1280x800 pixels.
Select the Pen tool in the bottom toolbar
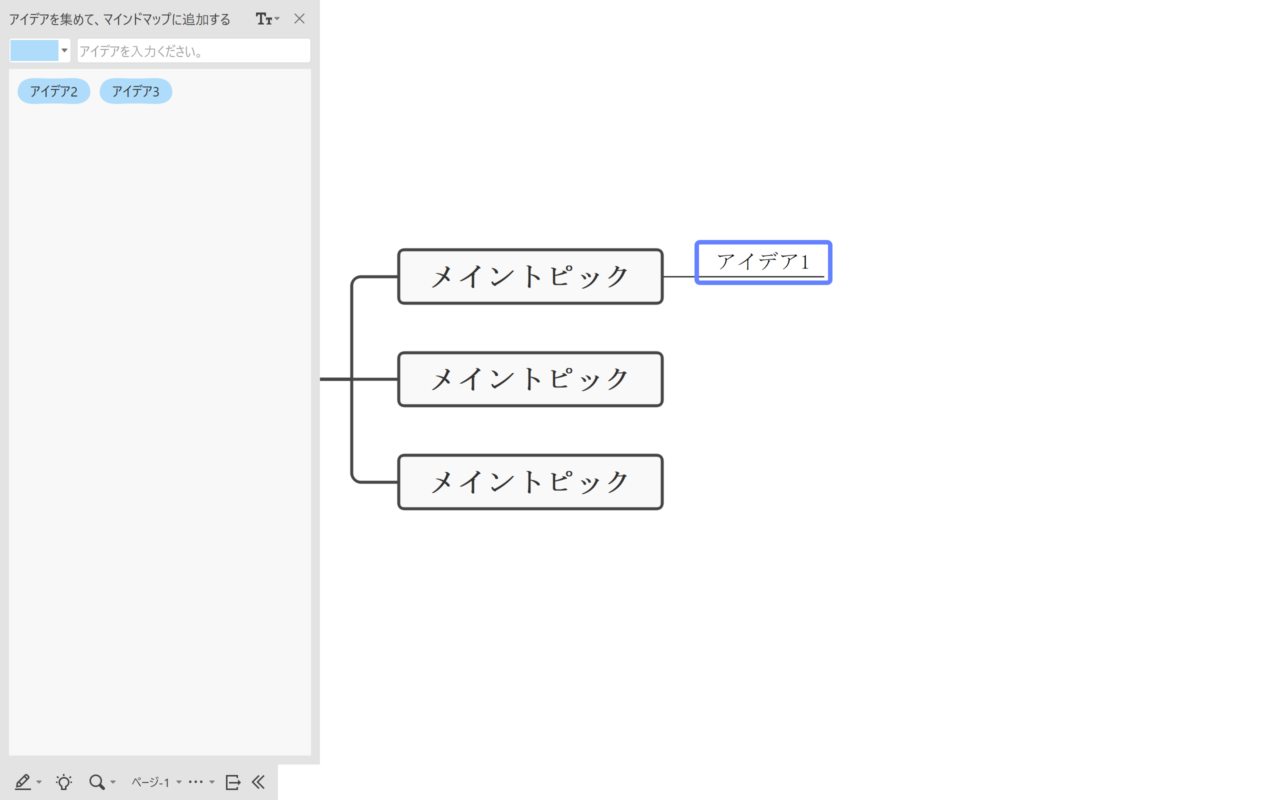[x=24, y=782]
